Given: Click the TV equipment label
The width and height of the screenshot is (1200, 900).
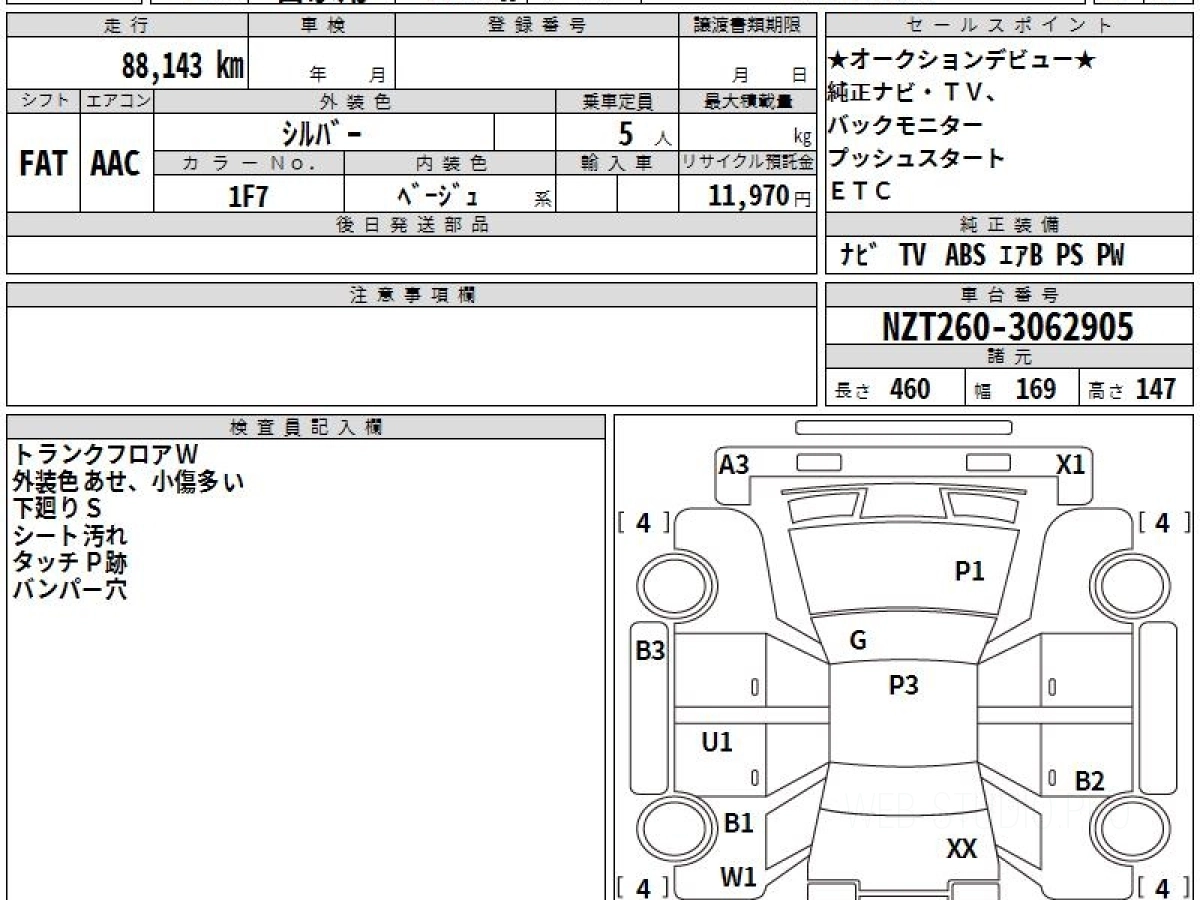Looking at the screenshot, I should [x=911, y=255].
